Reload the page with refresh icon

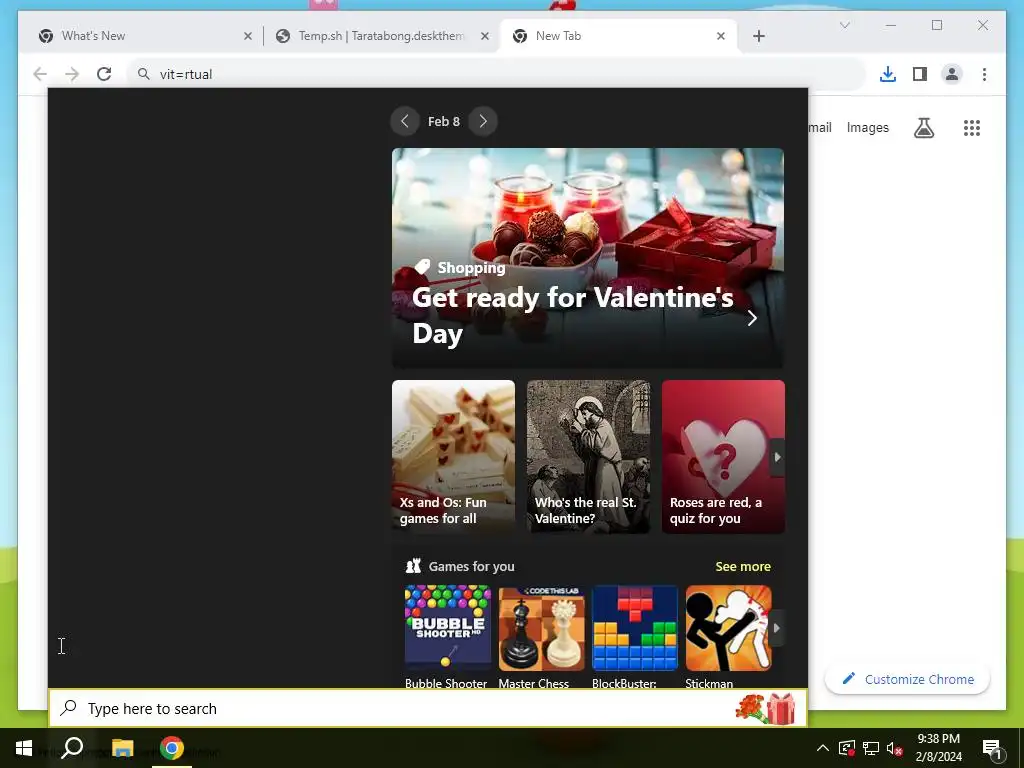tap(104, 74)
